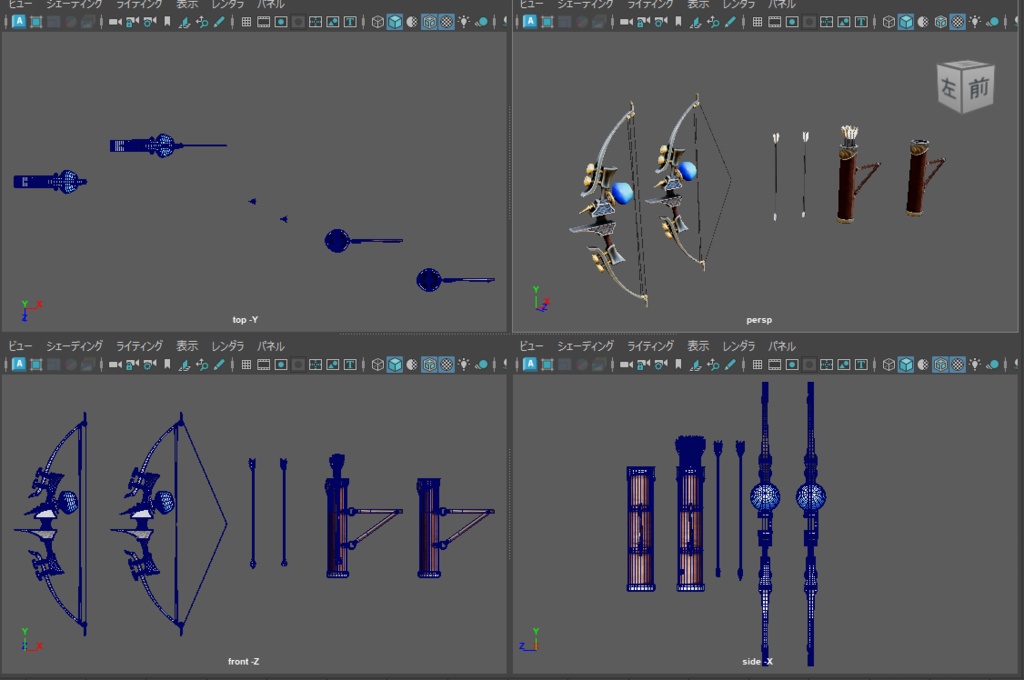This screenshot has width=1024, height=680.
Task: Click 2D Pan/Zoom icon in top -Y panel
Action: pos(202,22)
